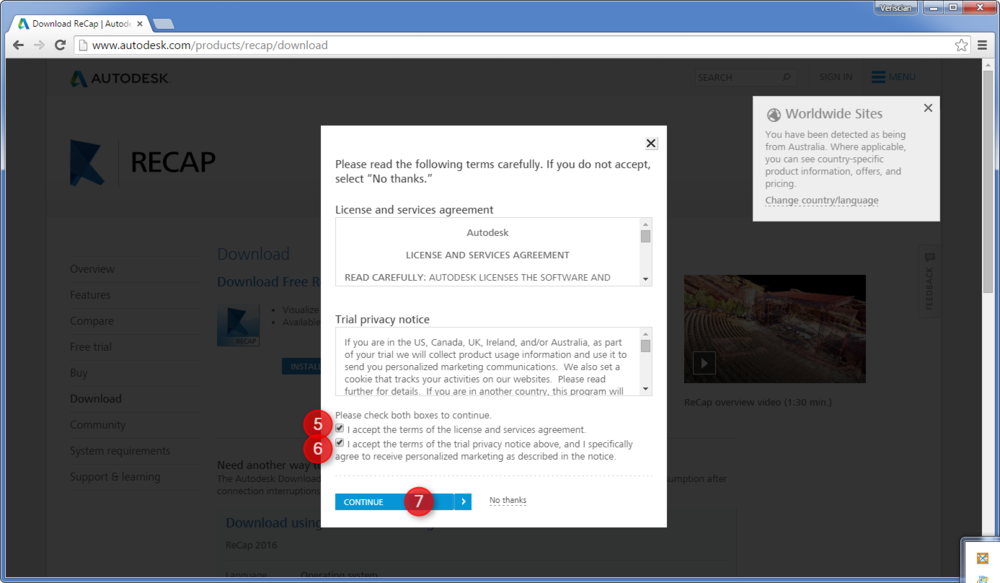Click the 'Trial privacy notice' heading
The image size is (1000, 583).
pos(382,320)
